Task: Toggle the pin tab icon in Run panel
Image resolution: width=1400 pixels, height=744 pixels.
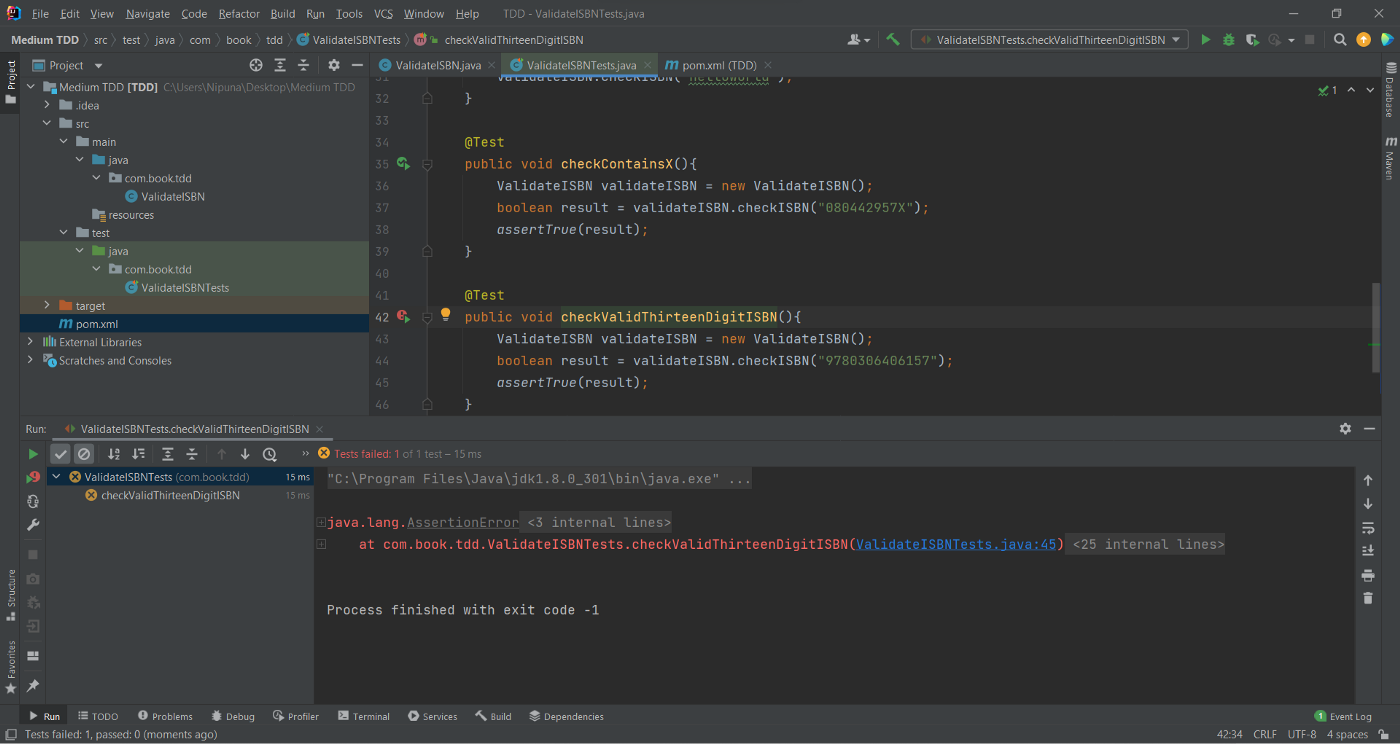Action: pyautogui.click(x=33, y=686)
